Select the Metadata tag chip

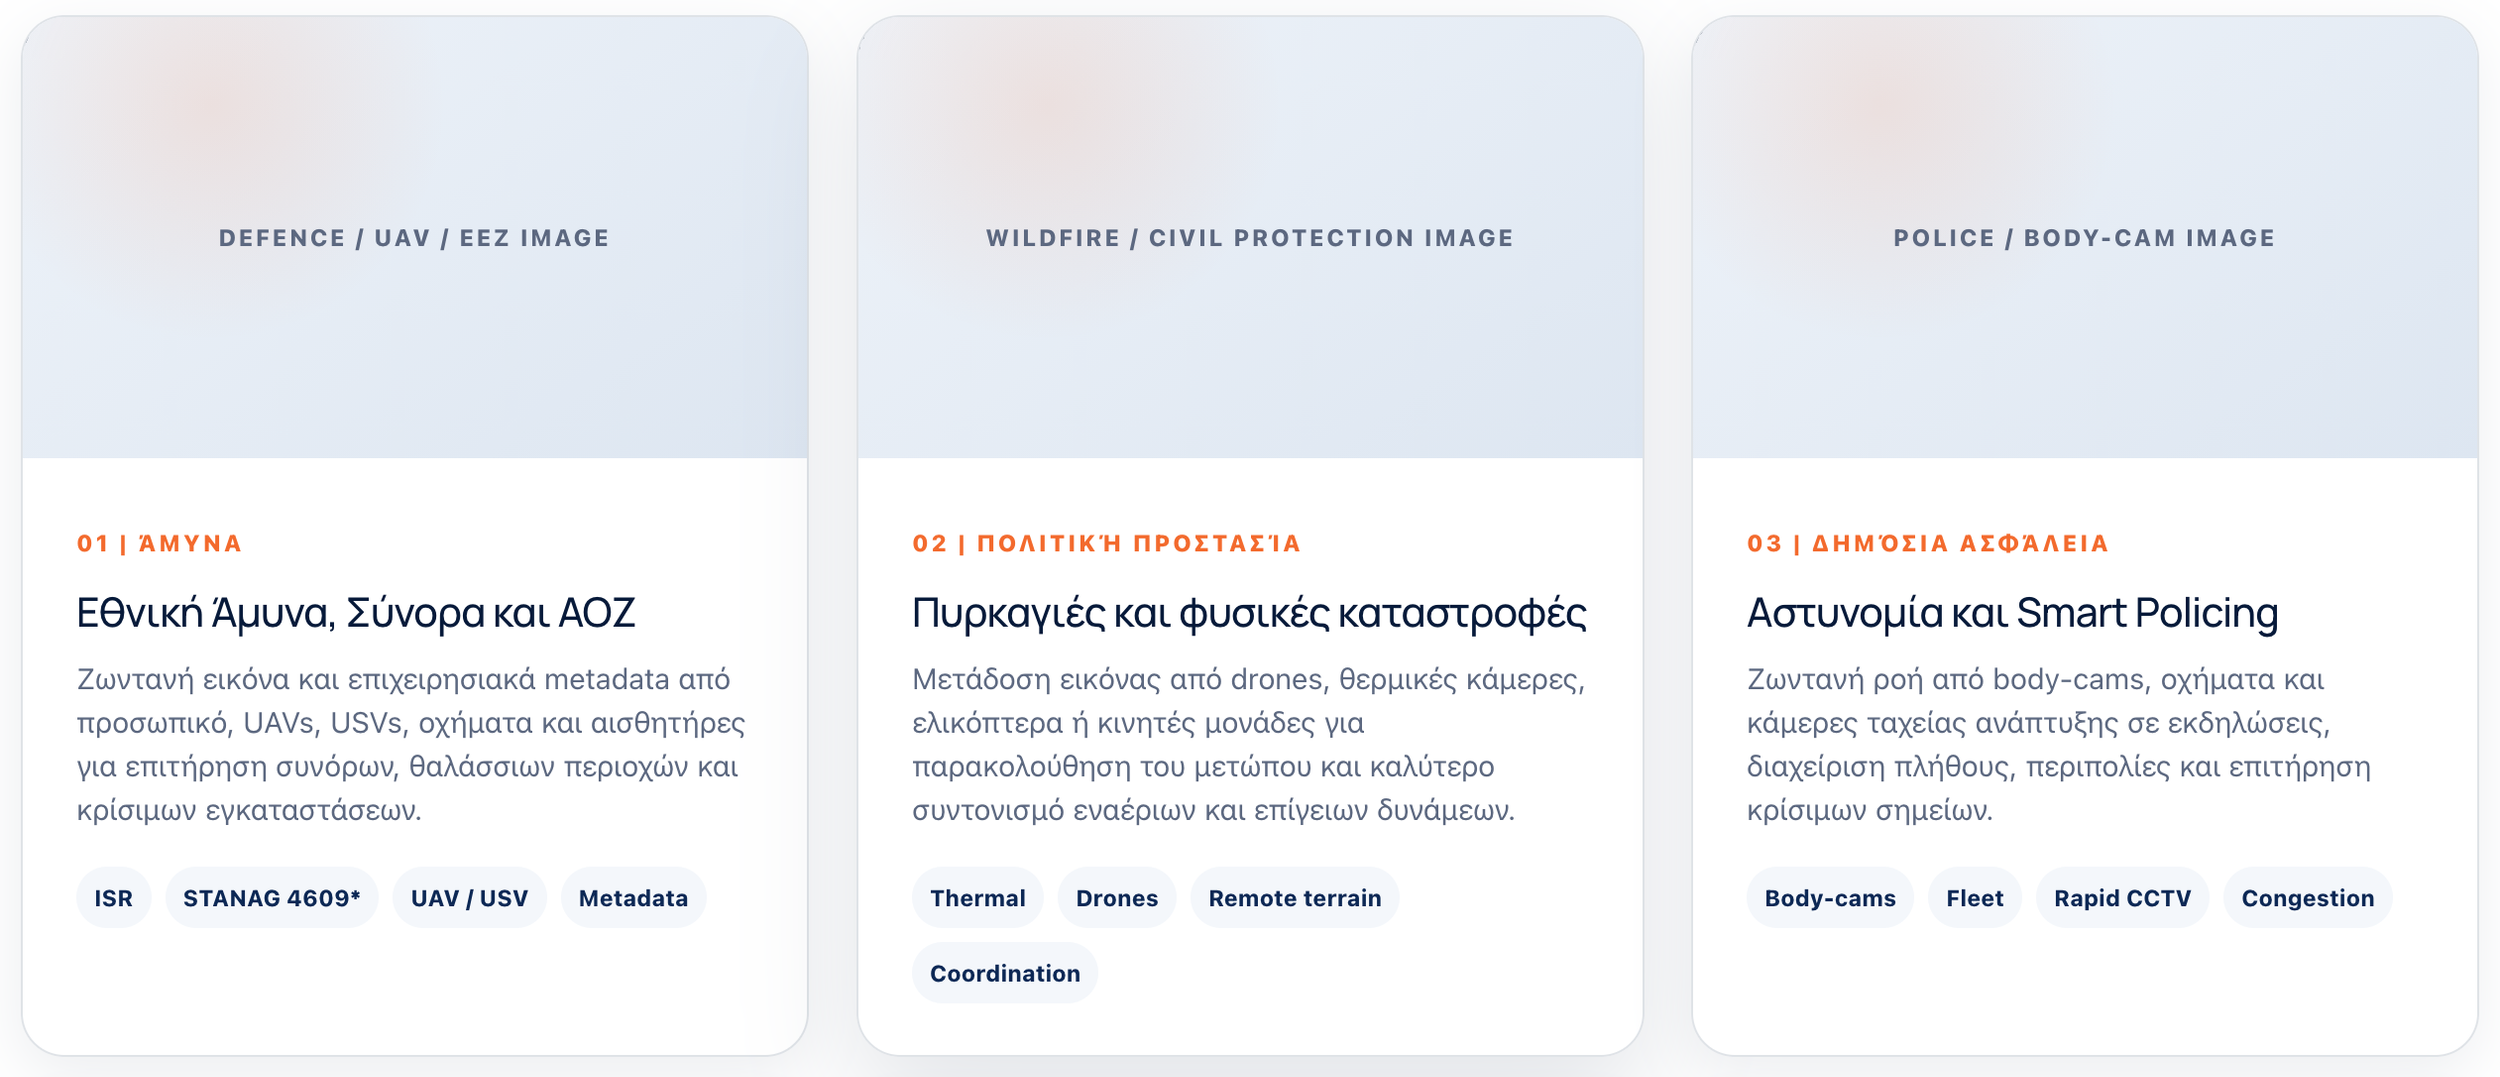(633, 898)
